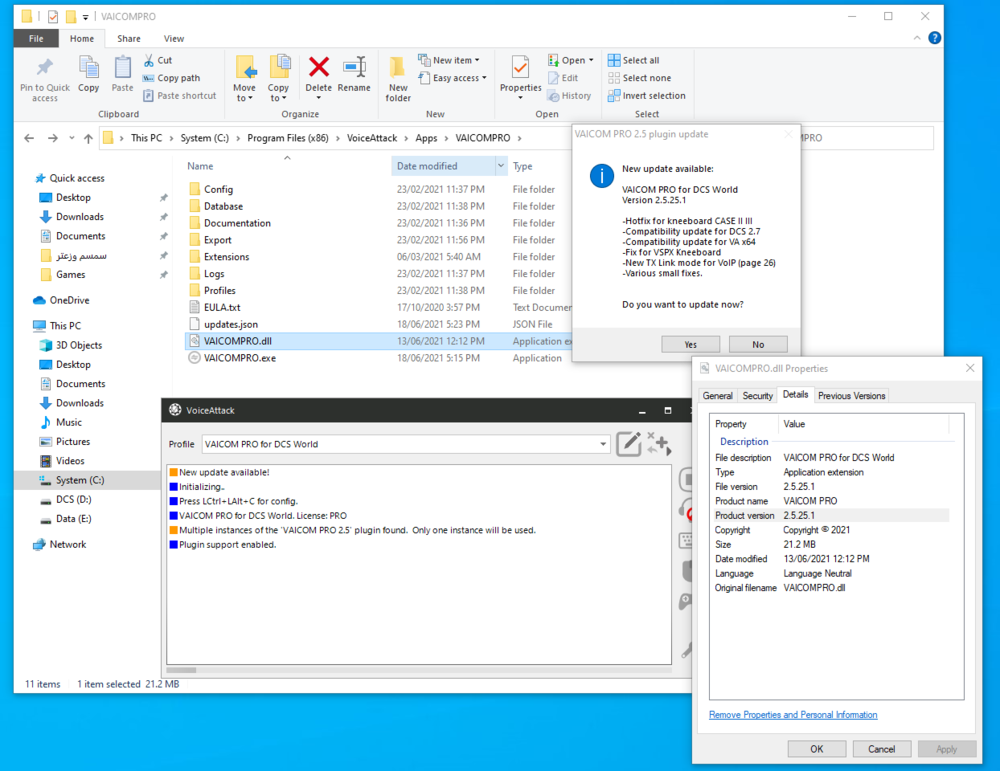Click the Properties ribbon icon

pyautogui.click(x=520, y=68)
